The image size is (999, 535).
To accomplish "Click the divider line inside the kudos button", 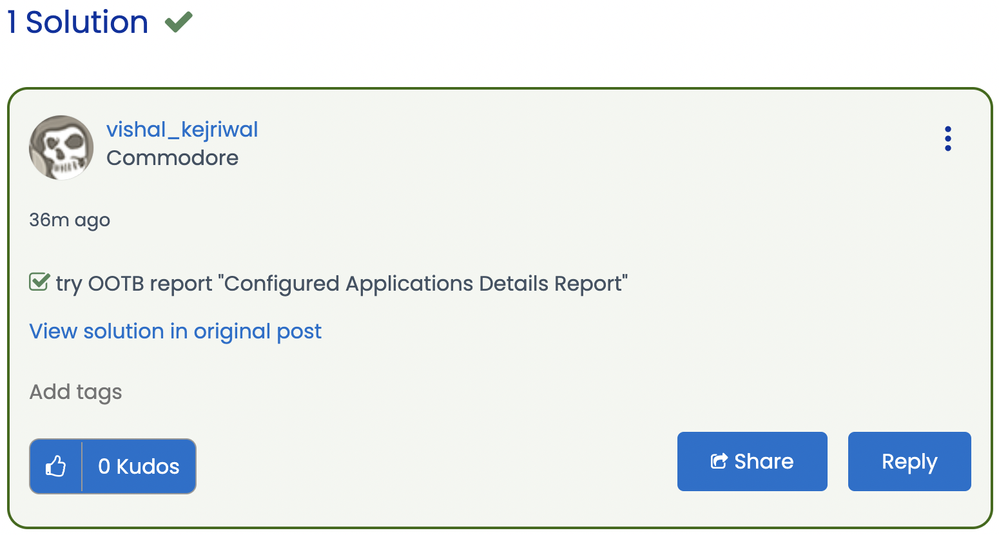I will [x=82, y=466].
